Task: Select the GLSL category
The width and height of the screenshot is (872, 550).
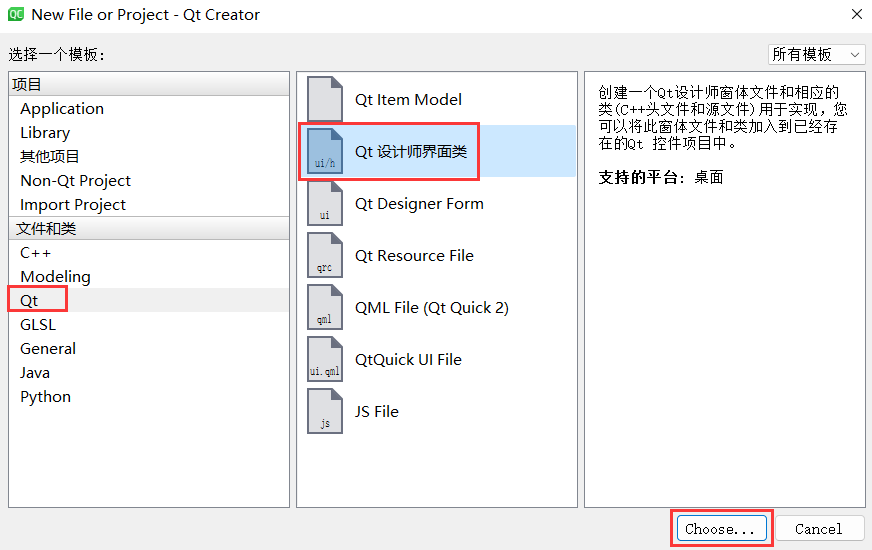Action: [38, 325]
